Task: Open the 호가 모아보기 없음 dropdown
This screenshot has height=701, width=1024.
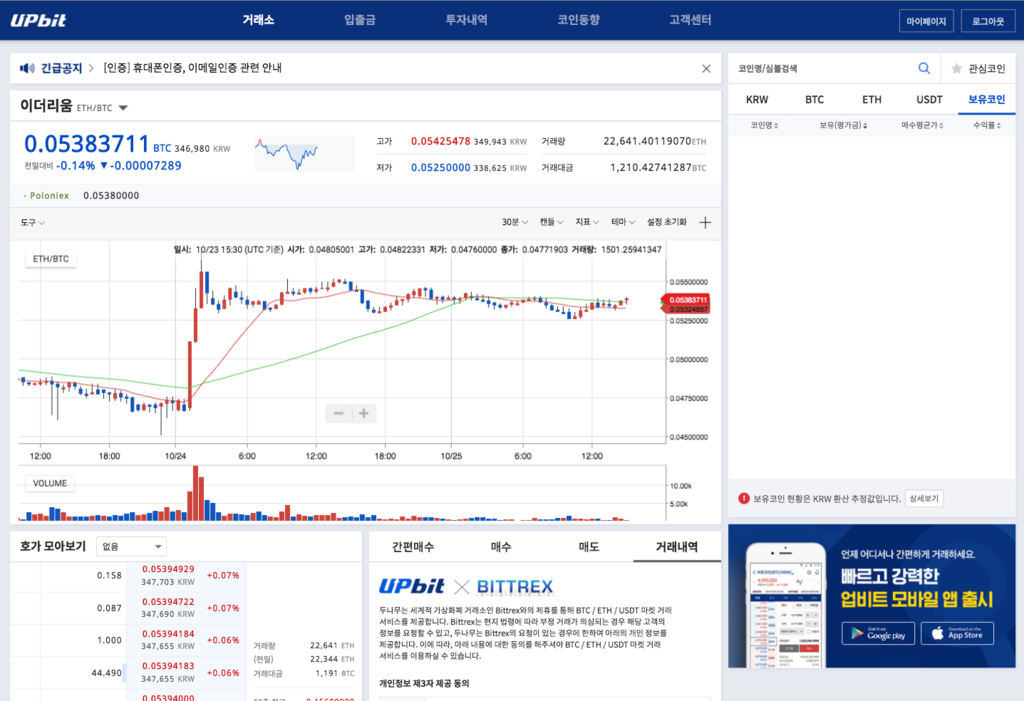Action: (x=131, y=546)
